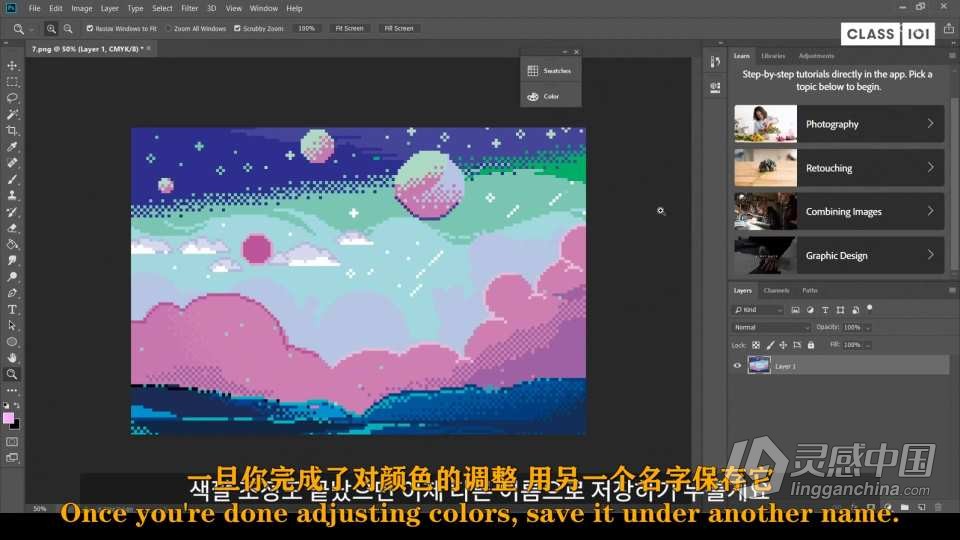Turn layer filtering on or off

(x=869, y=308)
